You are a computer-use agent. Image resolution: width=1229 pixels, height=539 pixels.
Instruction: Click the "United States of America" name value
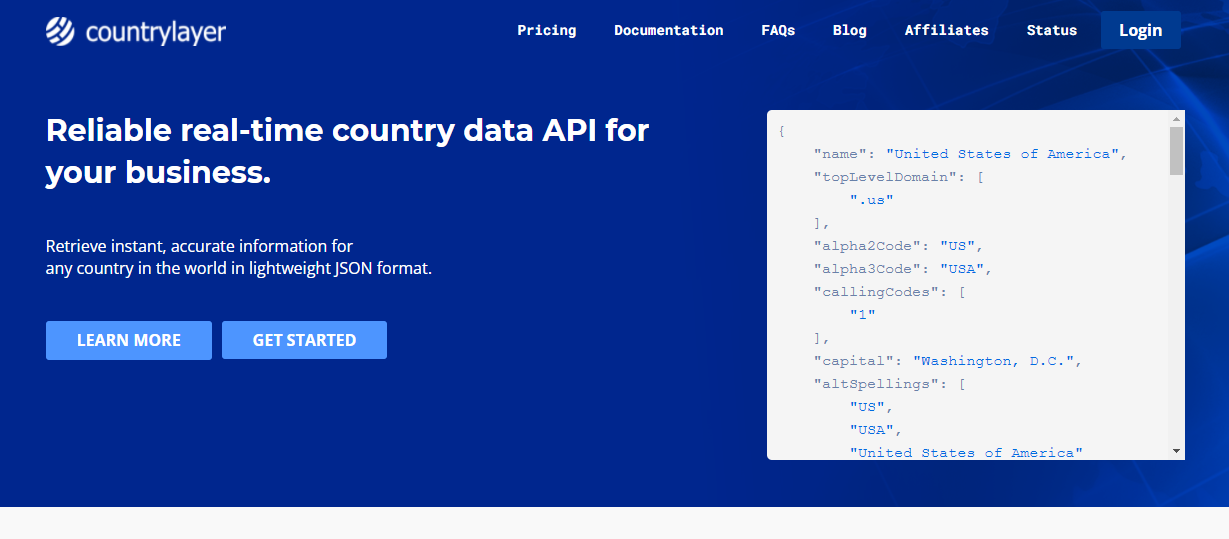point(1003,154)
